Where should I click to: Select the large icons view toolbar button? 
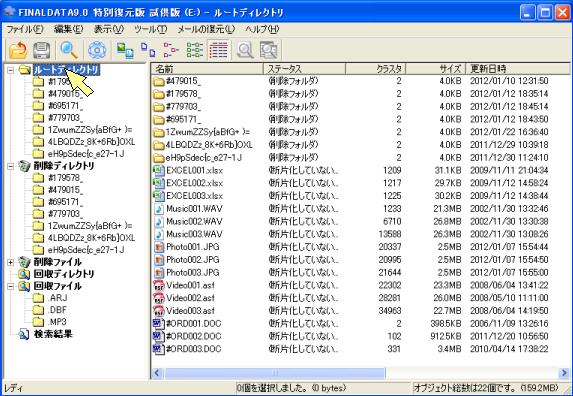[x=148, y=50]
